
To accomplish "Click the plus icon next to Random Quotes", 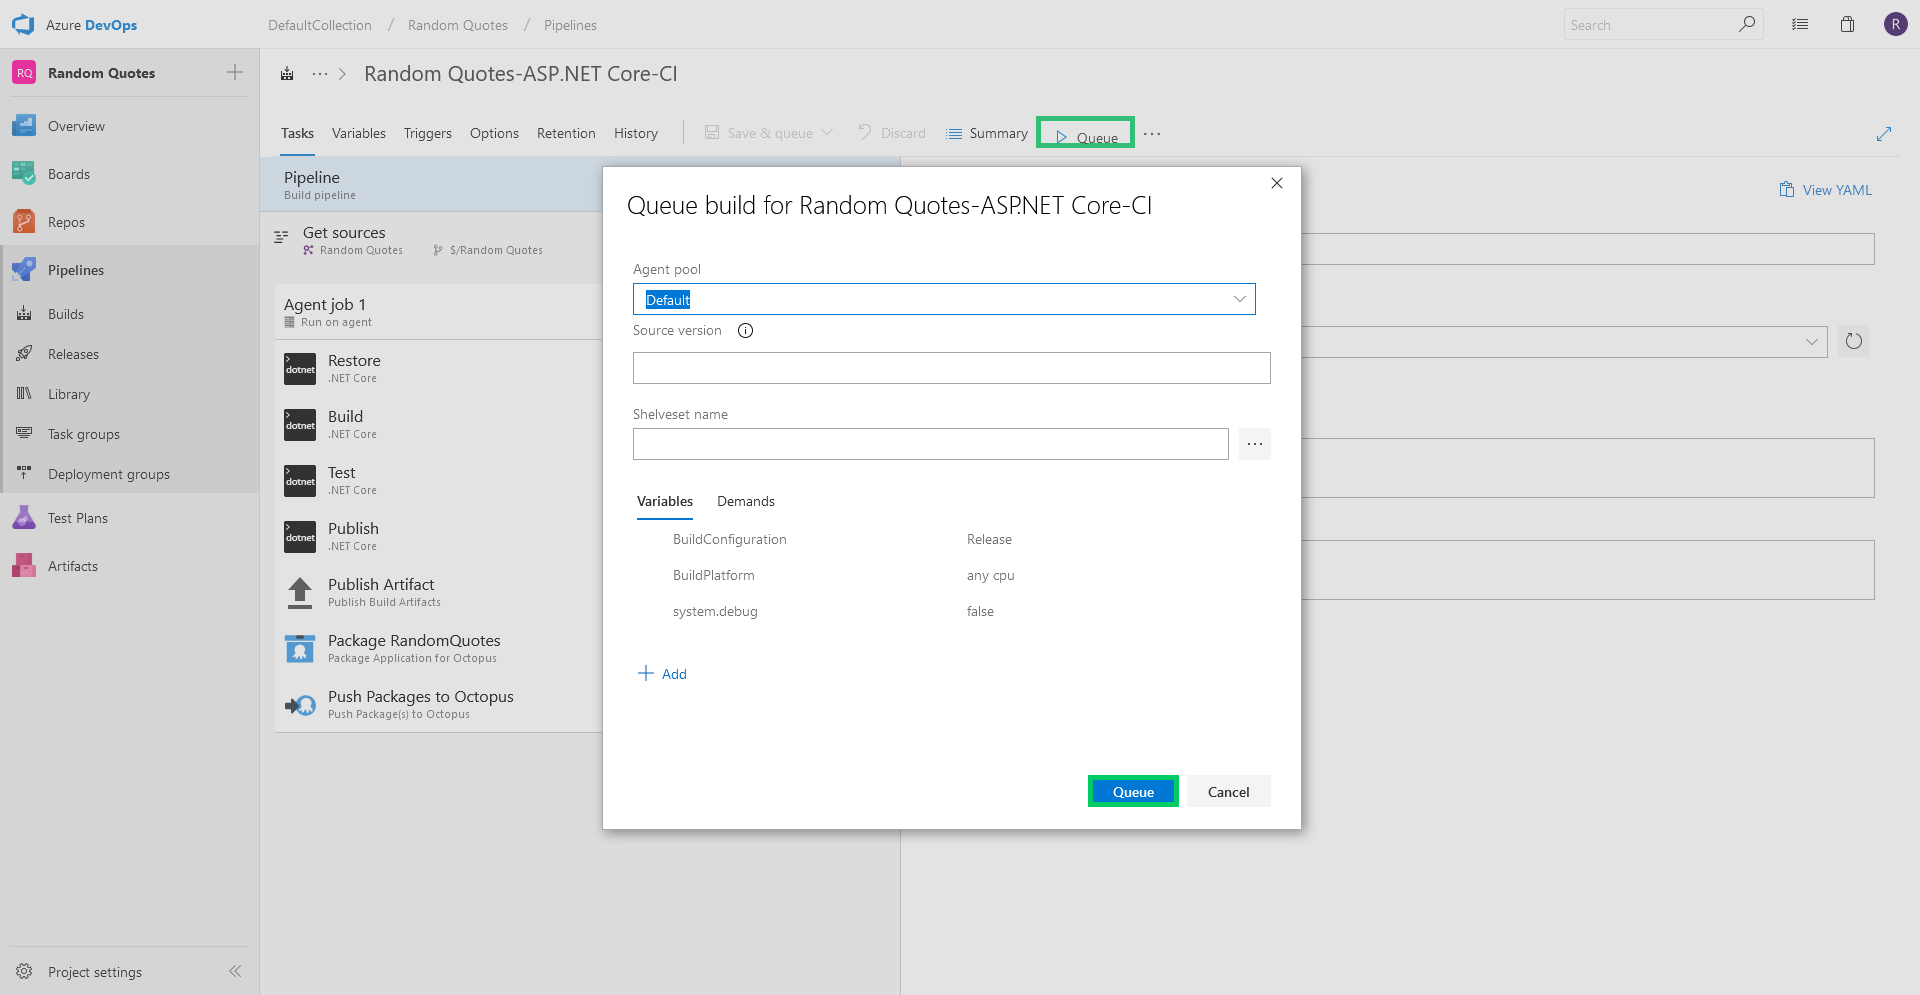I will click(235, 72).
